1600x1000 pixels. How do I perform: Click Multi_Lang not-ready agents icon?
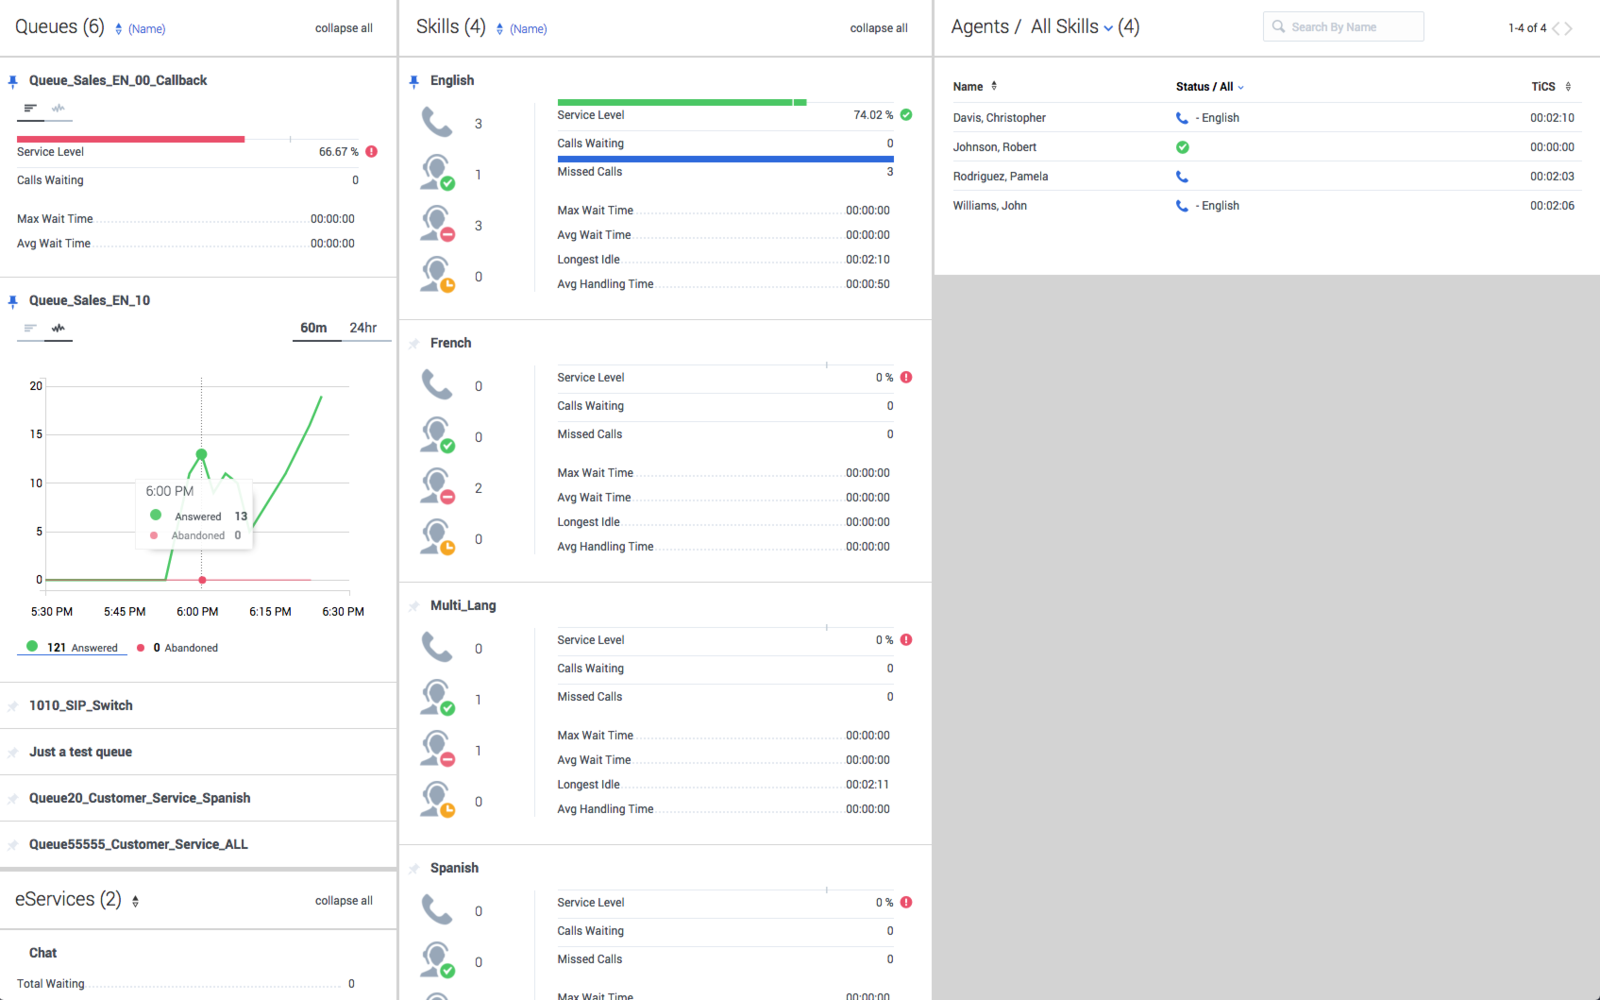[x=437, y=749]
